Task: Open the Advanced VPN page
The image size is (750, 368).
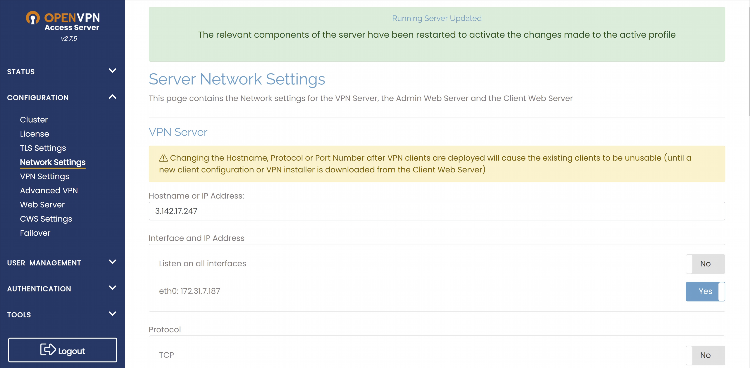Action: 49,190
